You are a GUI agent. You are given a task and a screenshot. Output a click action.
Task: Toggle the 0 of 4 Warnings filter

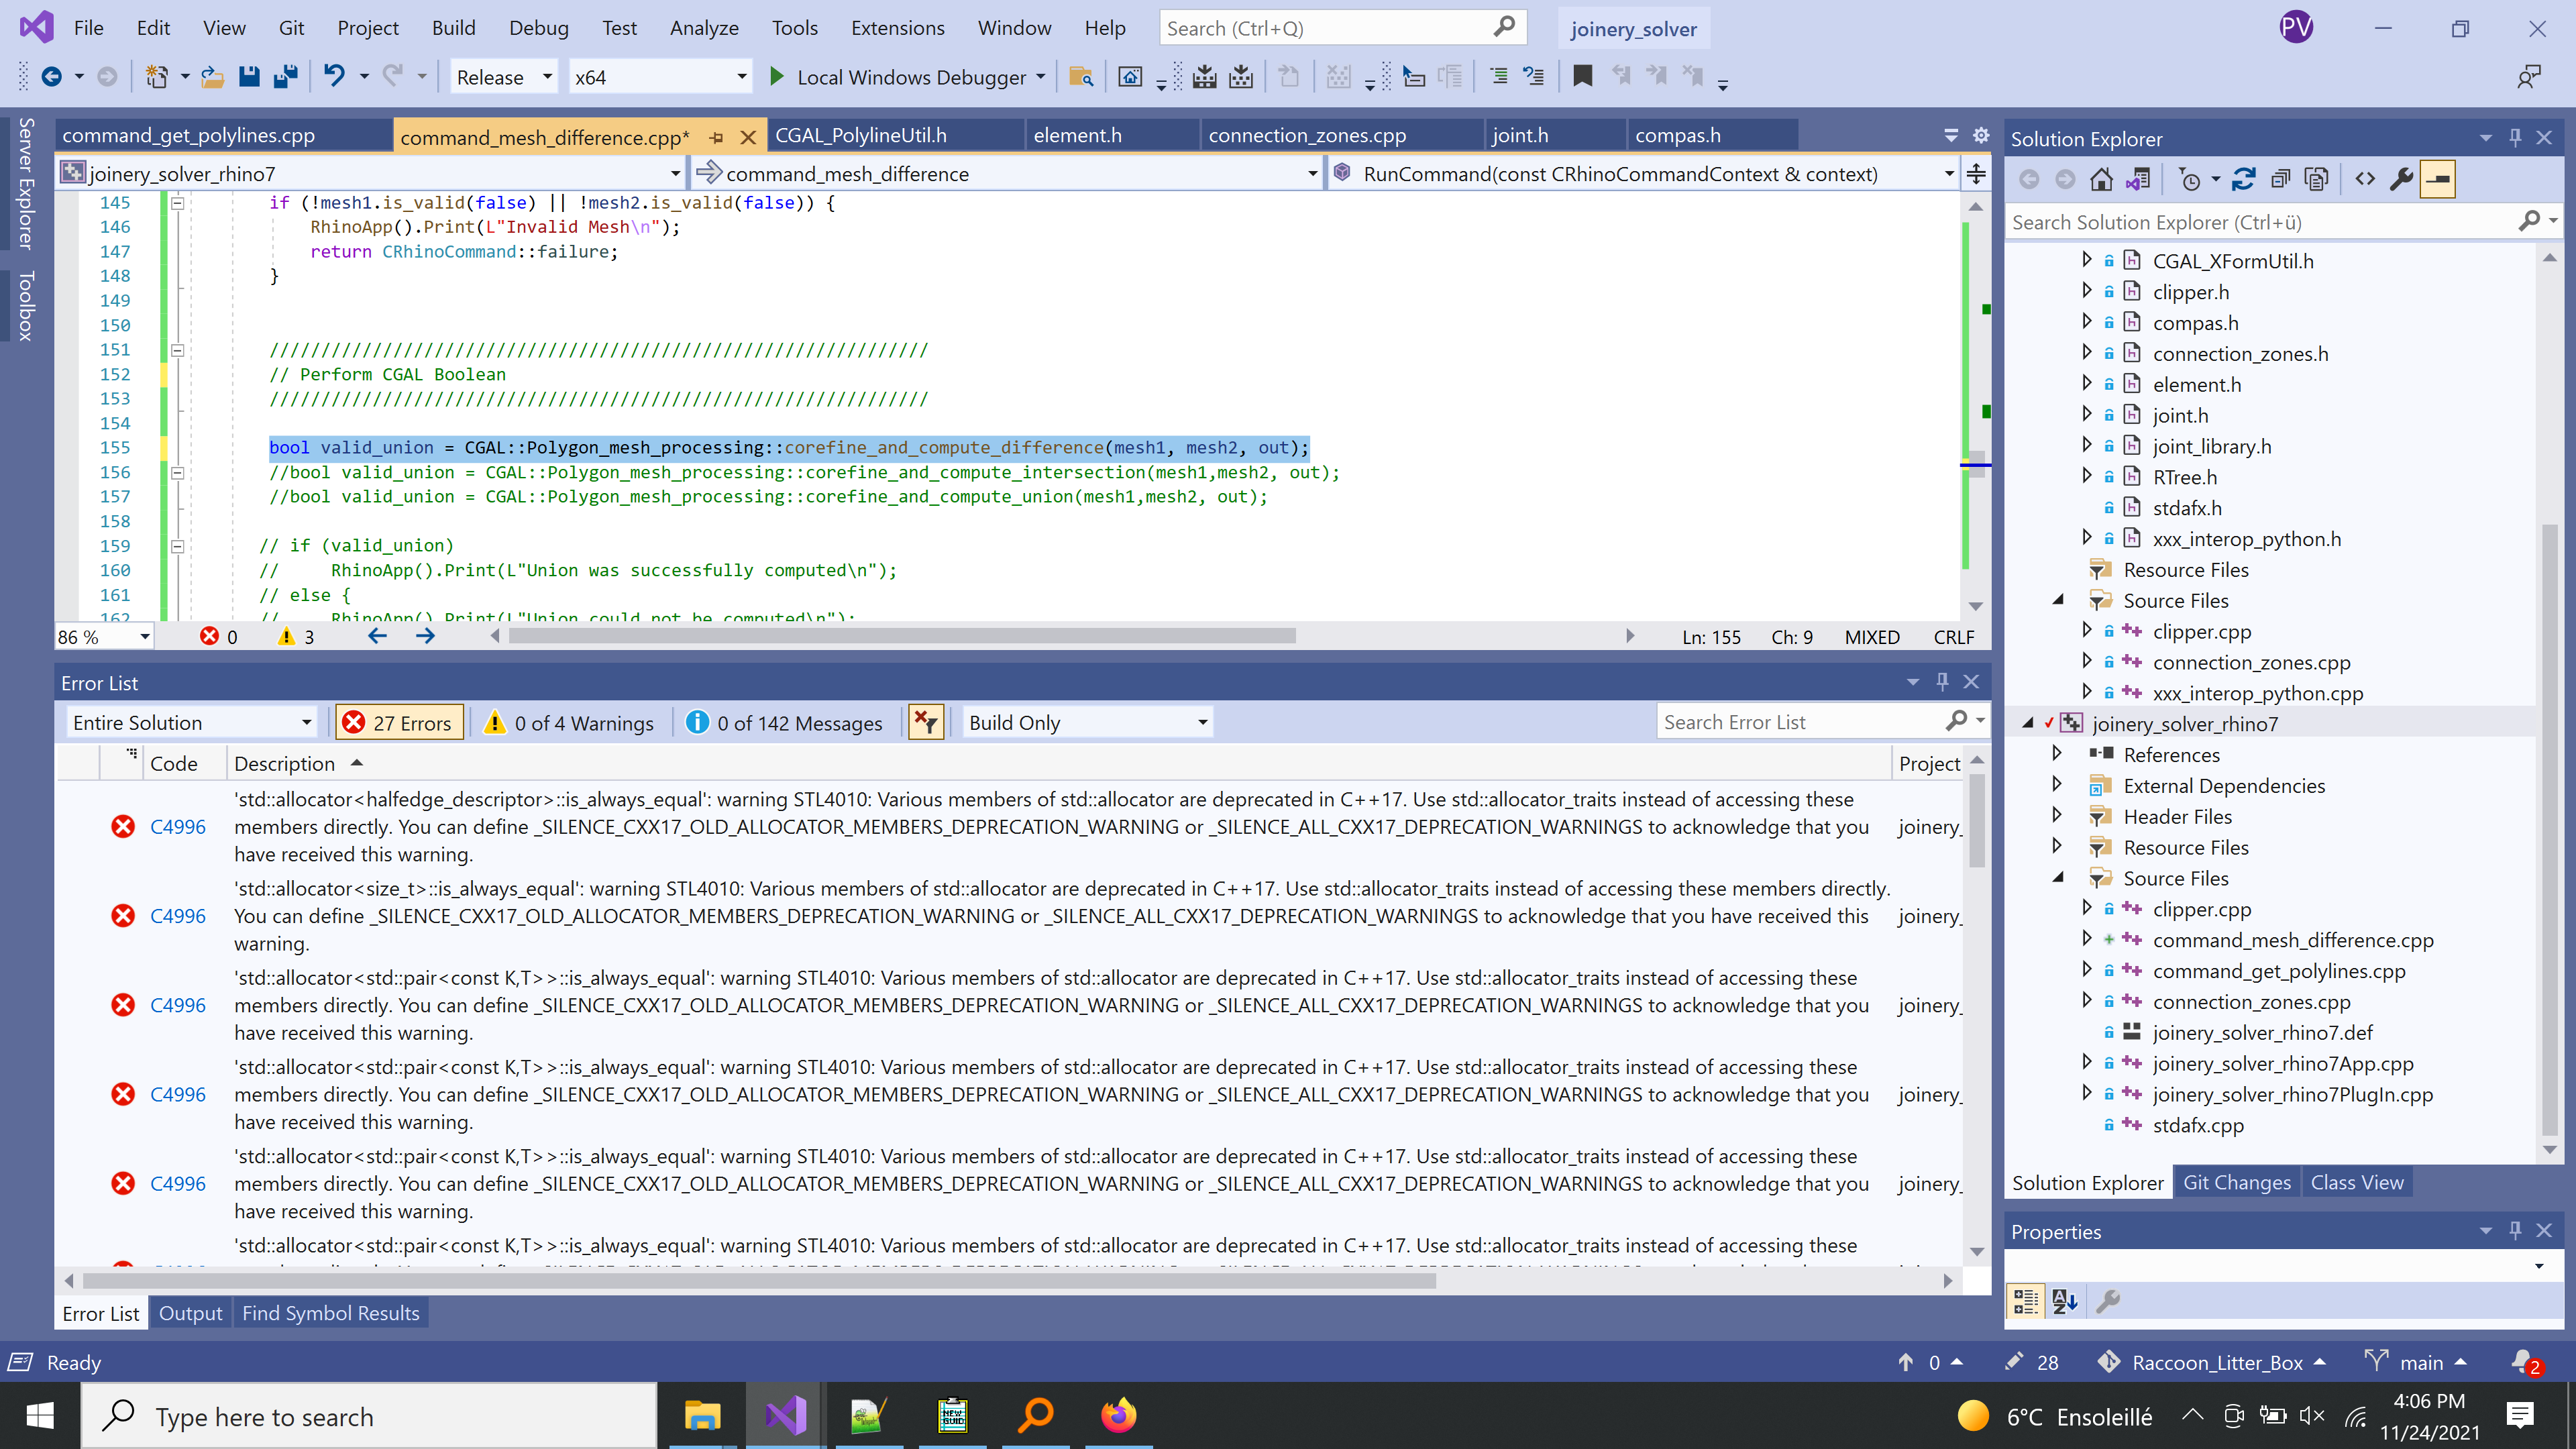pyautogui.click(x=569, y=722)
